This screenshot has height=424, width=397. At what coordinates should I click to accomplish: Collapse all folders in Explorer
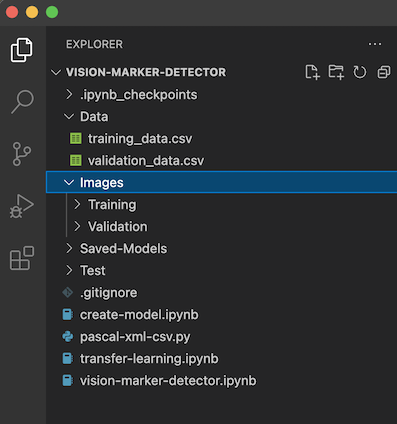[x=384, y=72]
